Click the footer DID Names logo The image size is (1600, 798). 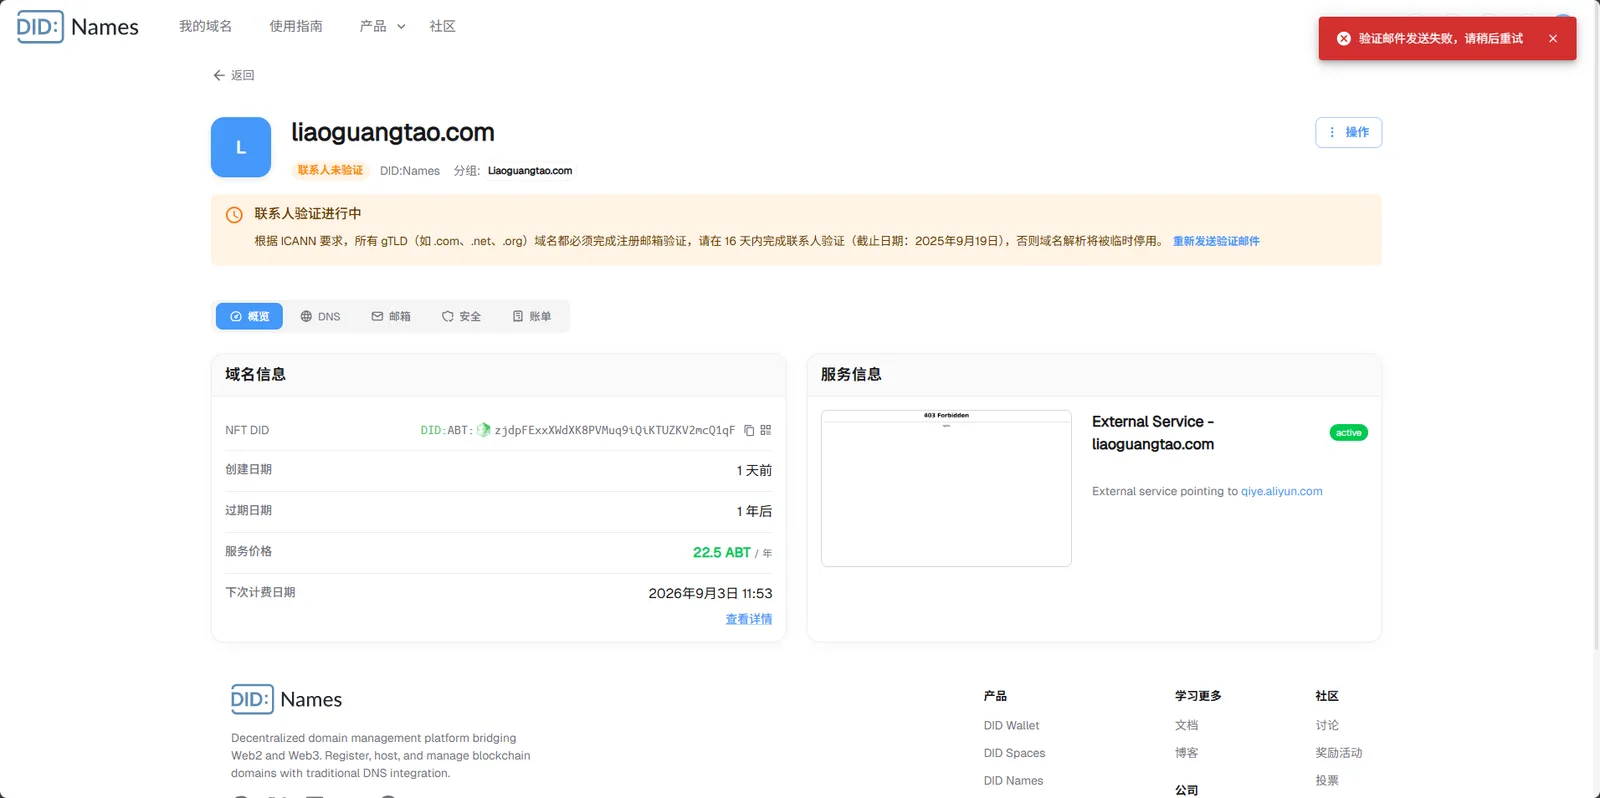[287, 699]
